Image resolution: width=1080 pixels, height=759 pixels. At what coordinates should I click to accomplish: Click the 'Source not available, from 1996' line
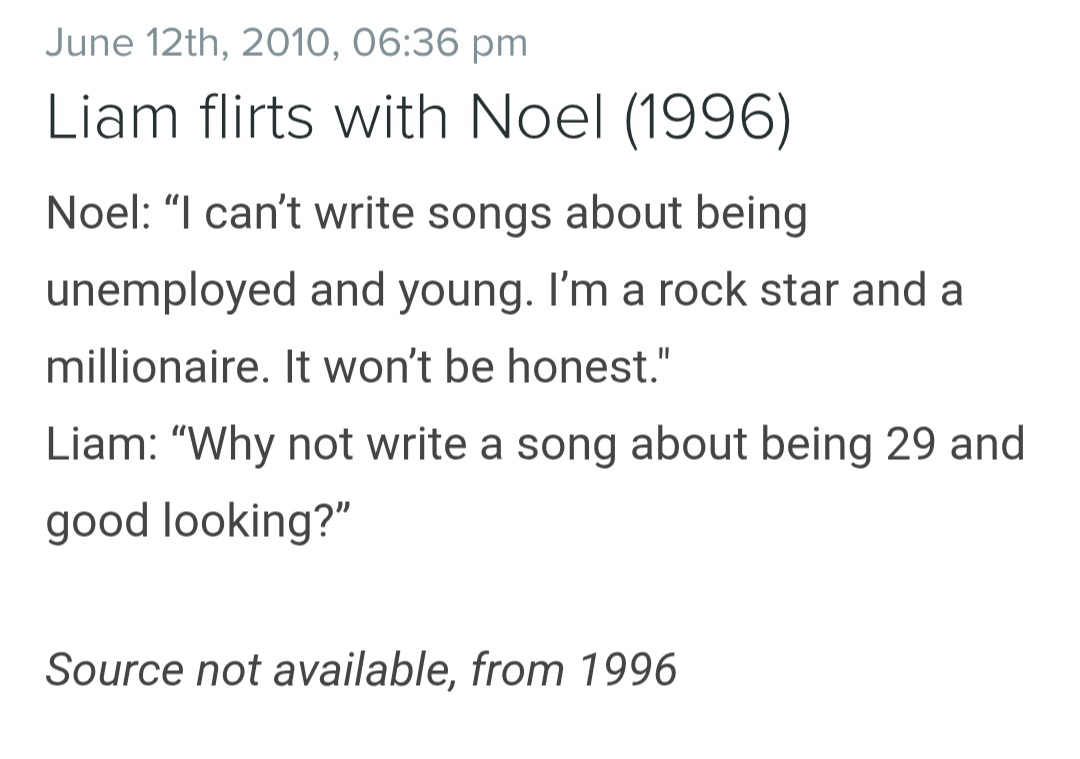click(361, 669)
